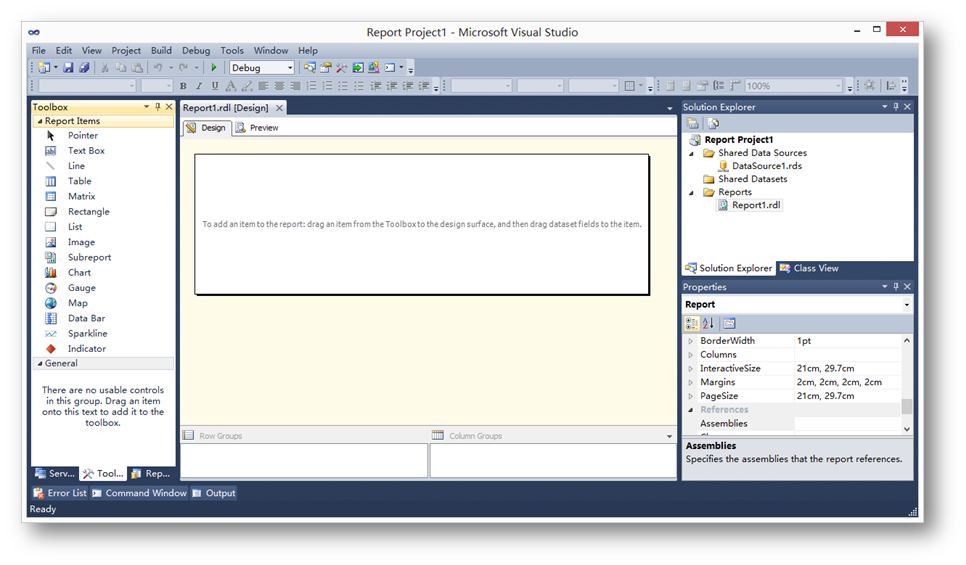Click the Background Color highlighter icon
The width and height of the screenshot is (966, 565).
(x=247, y=86)
